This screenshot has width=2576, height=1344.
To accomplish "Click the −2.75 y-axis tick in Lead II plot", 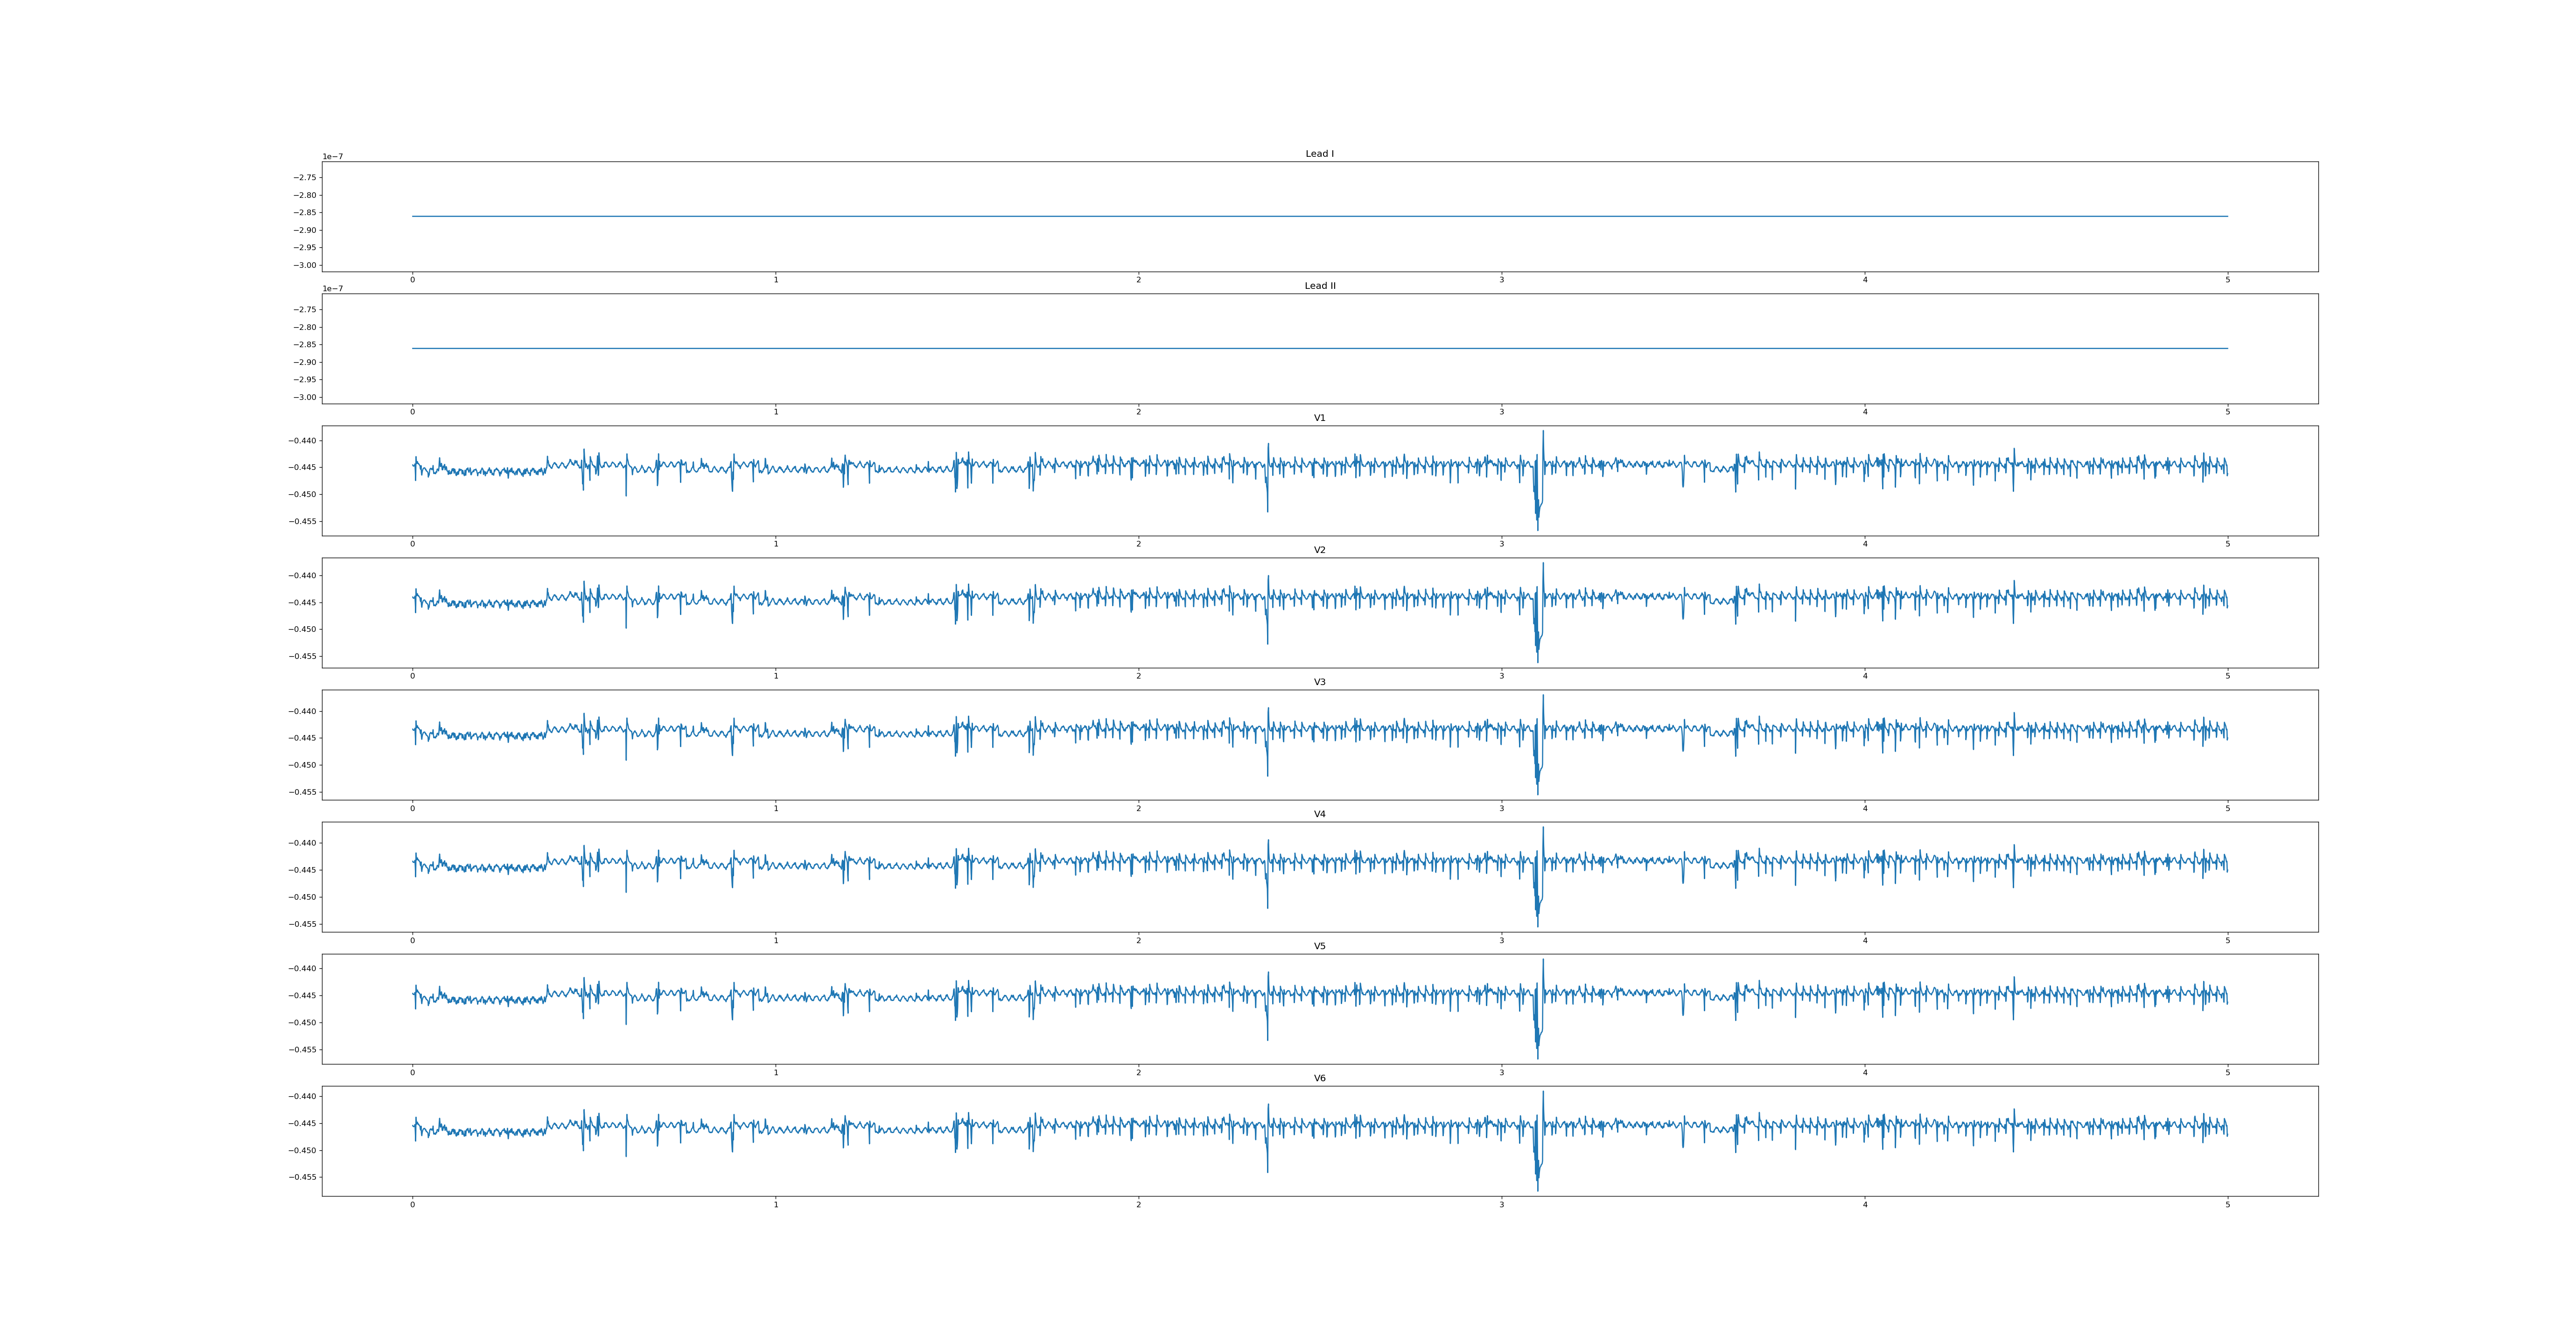I will [305, 310].
